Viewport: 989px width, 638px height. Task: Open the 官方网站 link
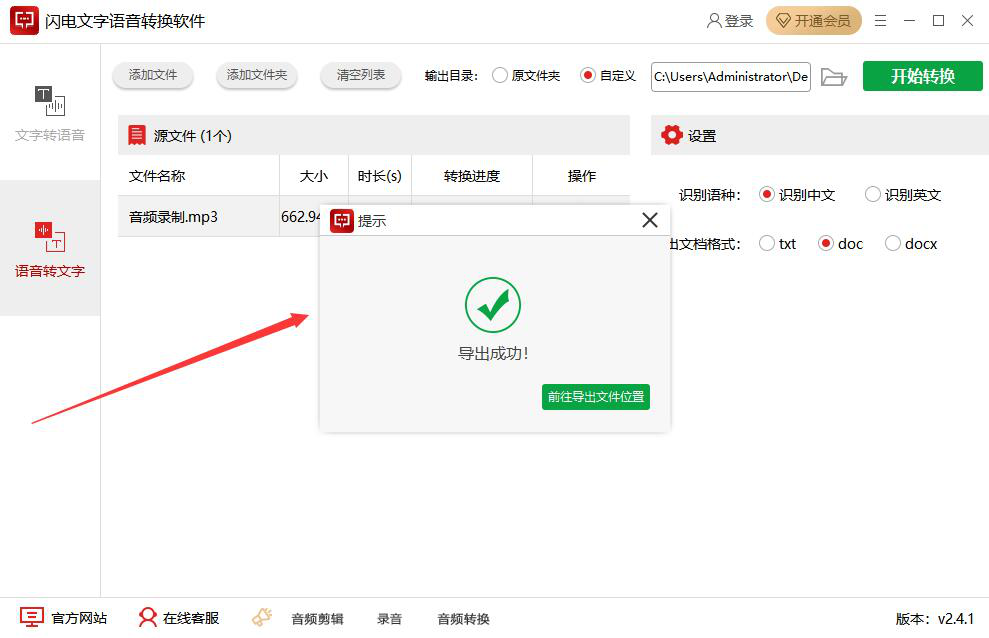click(79, 618)
